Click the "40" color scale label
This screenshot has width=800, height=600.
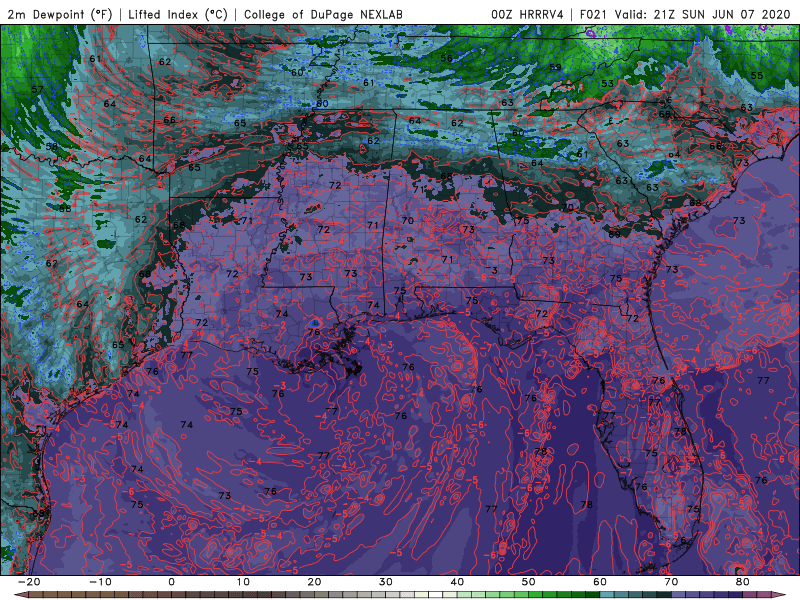click(x=457, y=582)
